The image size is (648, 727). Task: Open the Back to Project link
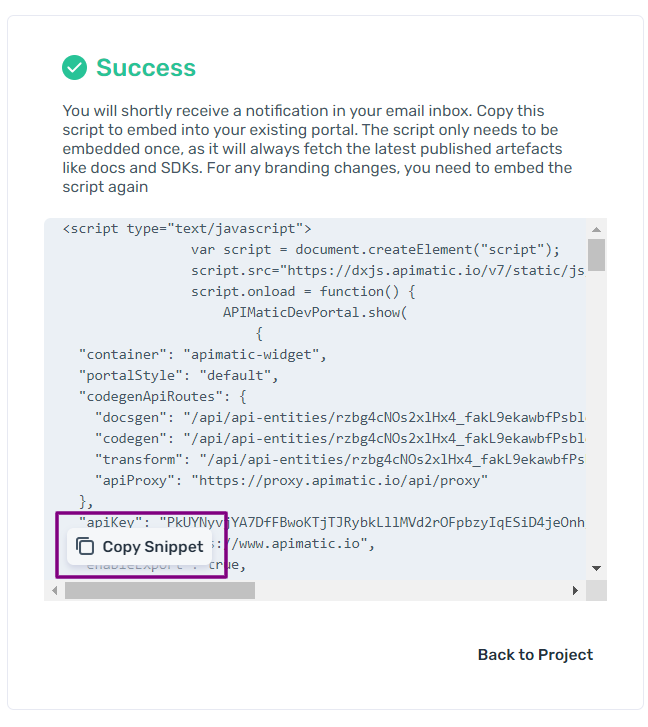[x=535, y=655]
